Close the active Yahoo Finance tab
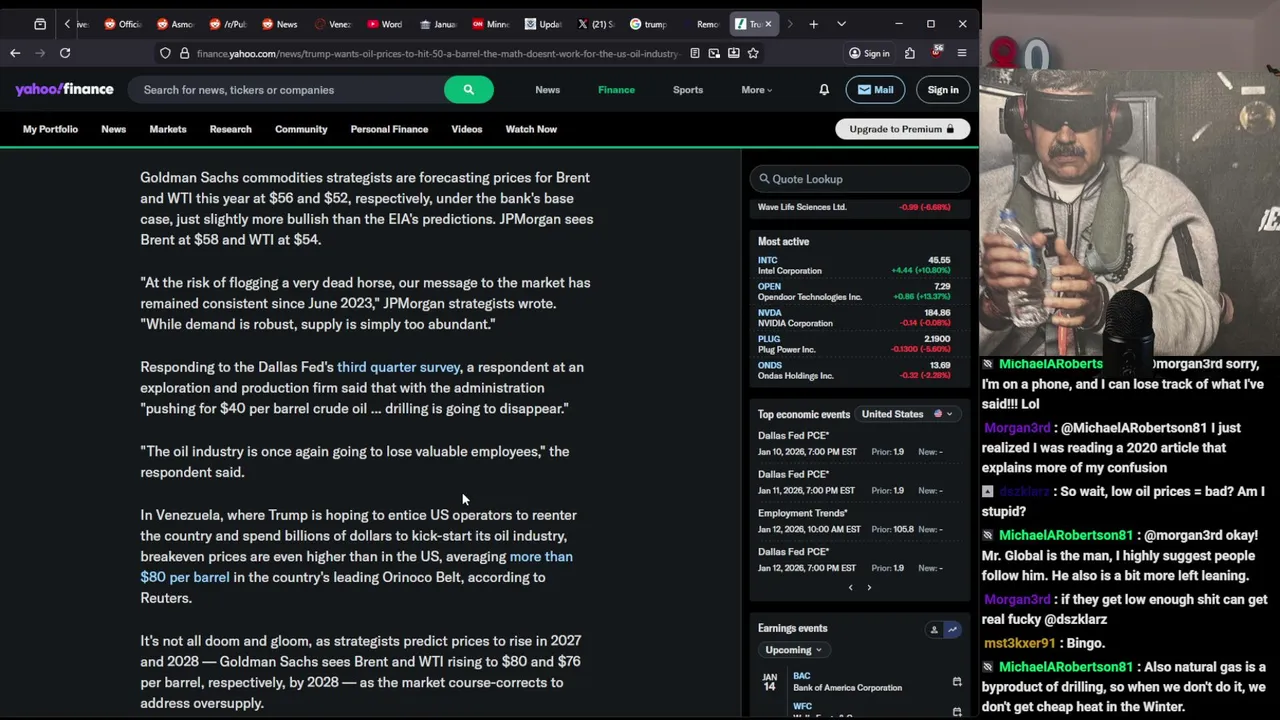The width and height of the screenshot is (1280, 720). (768, 24)
